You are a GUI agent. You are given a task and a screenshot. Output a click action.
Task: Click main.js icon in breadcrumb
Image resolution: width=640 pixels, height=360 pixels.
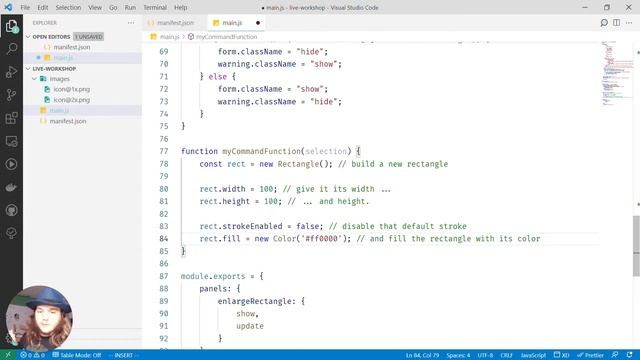click(153, 37)
